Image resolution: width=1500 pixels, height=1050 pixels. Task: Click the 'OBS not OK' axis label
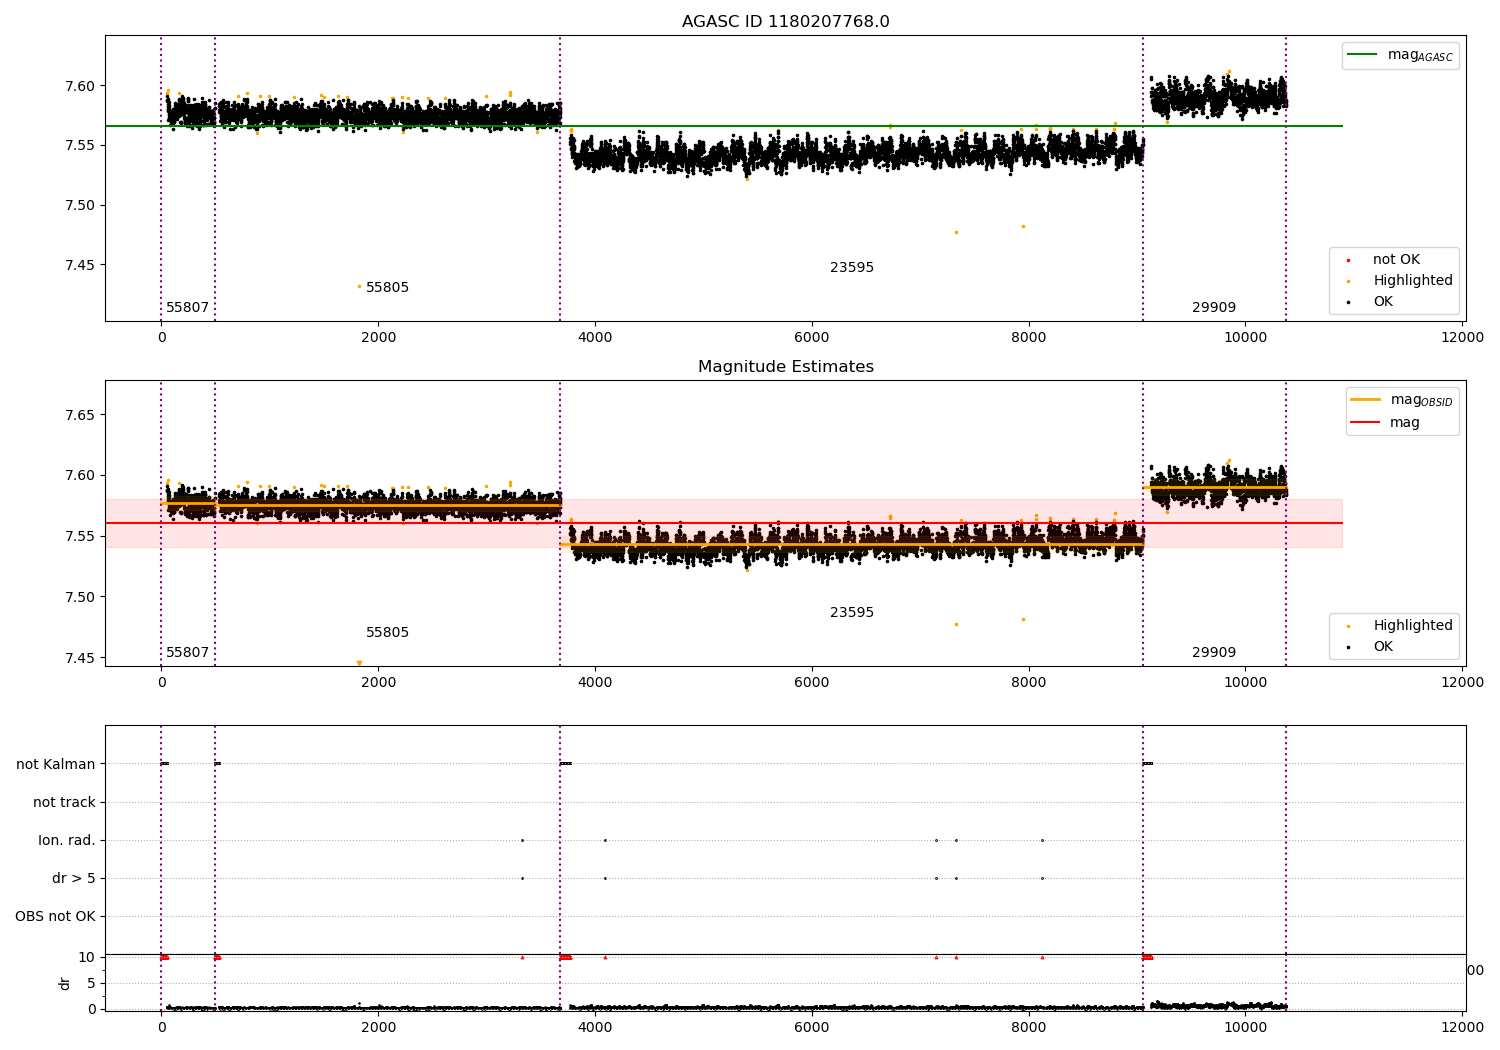click(x=55, y=916)
